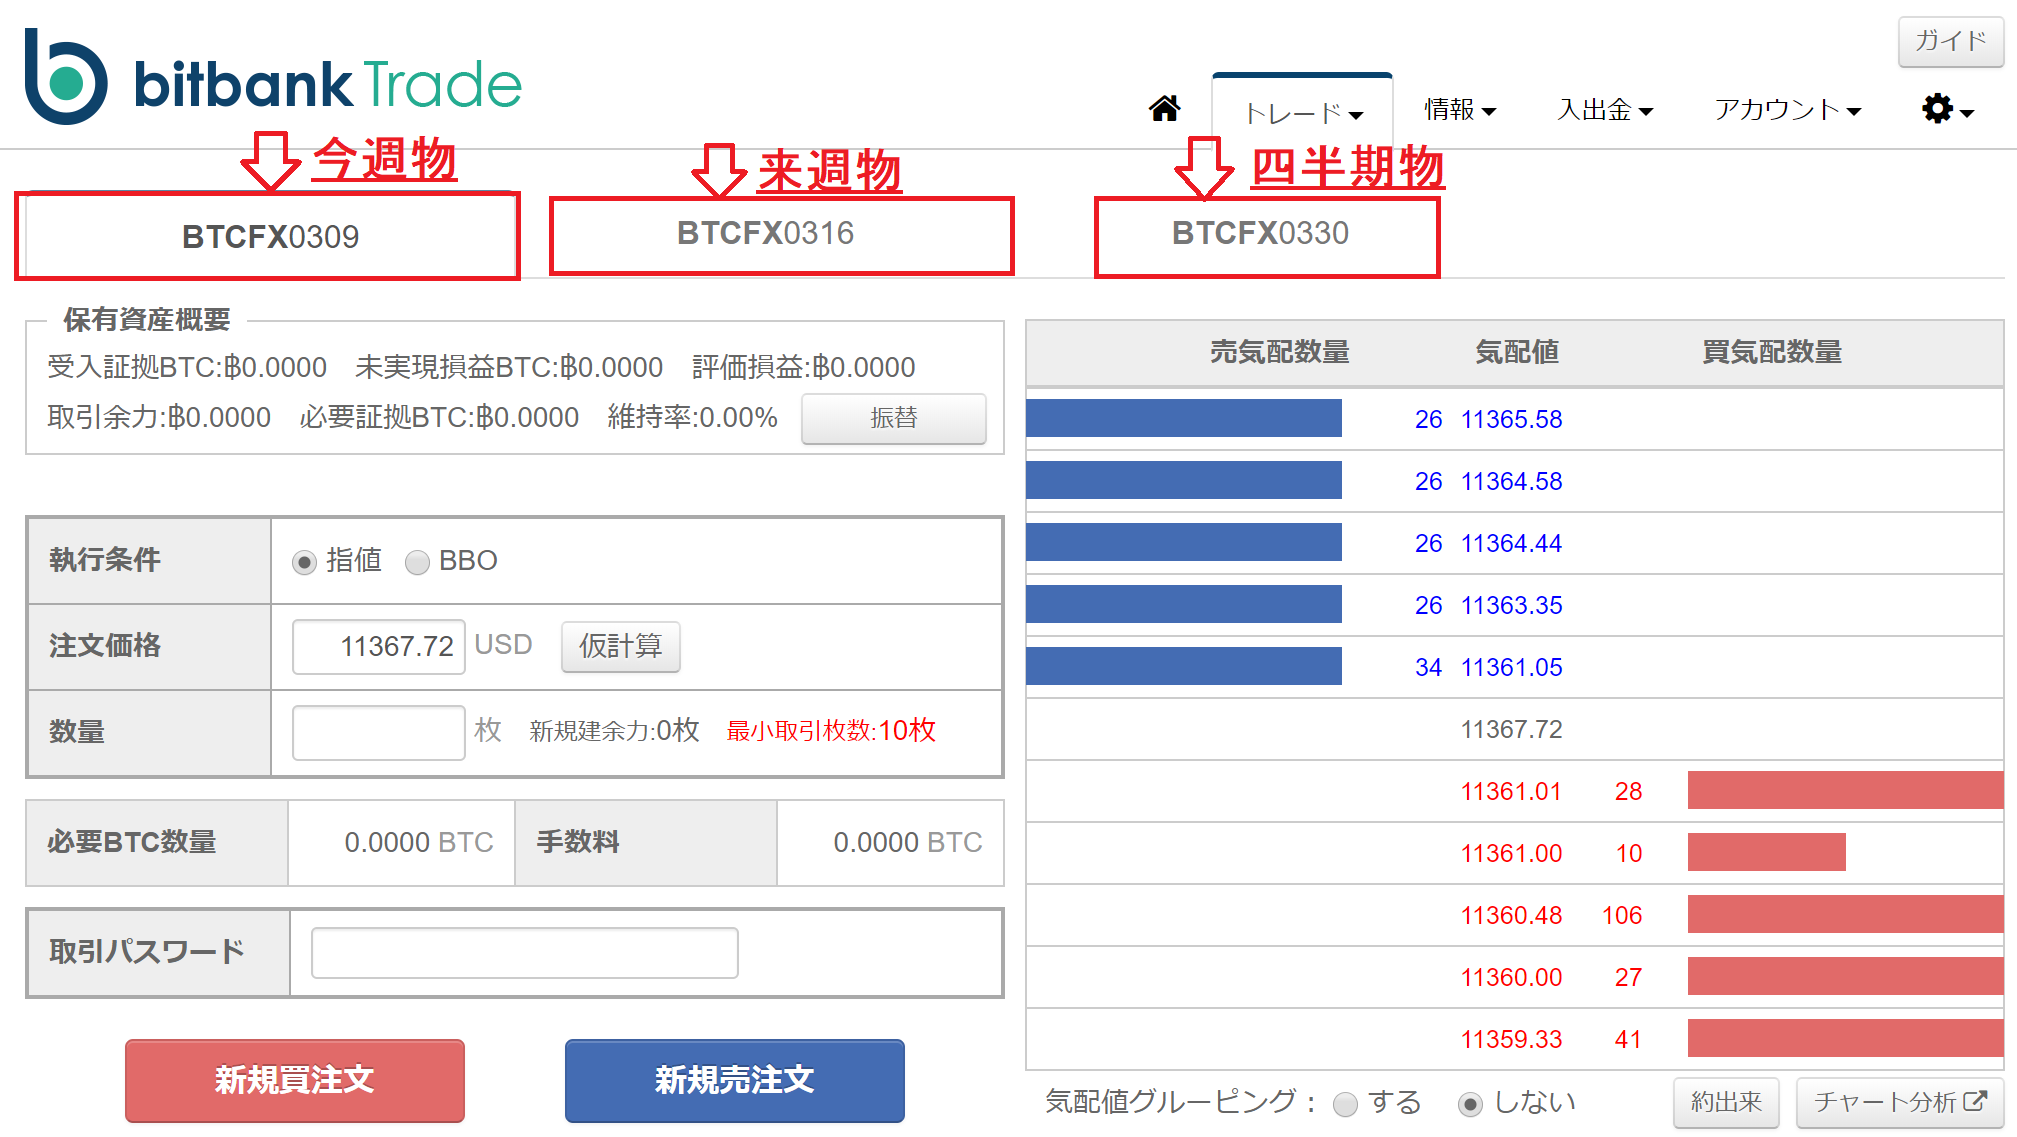Click the mid price 11367.72 row

point(1514,729)
